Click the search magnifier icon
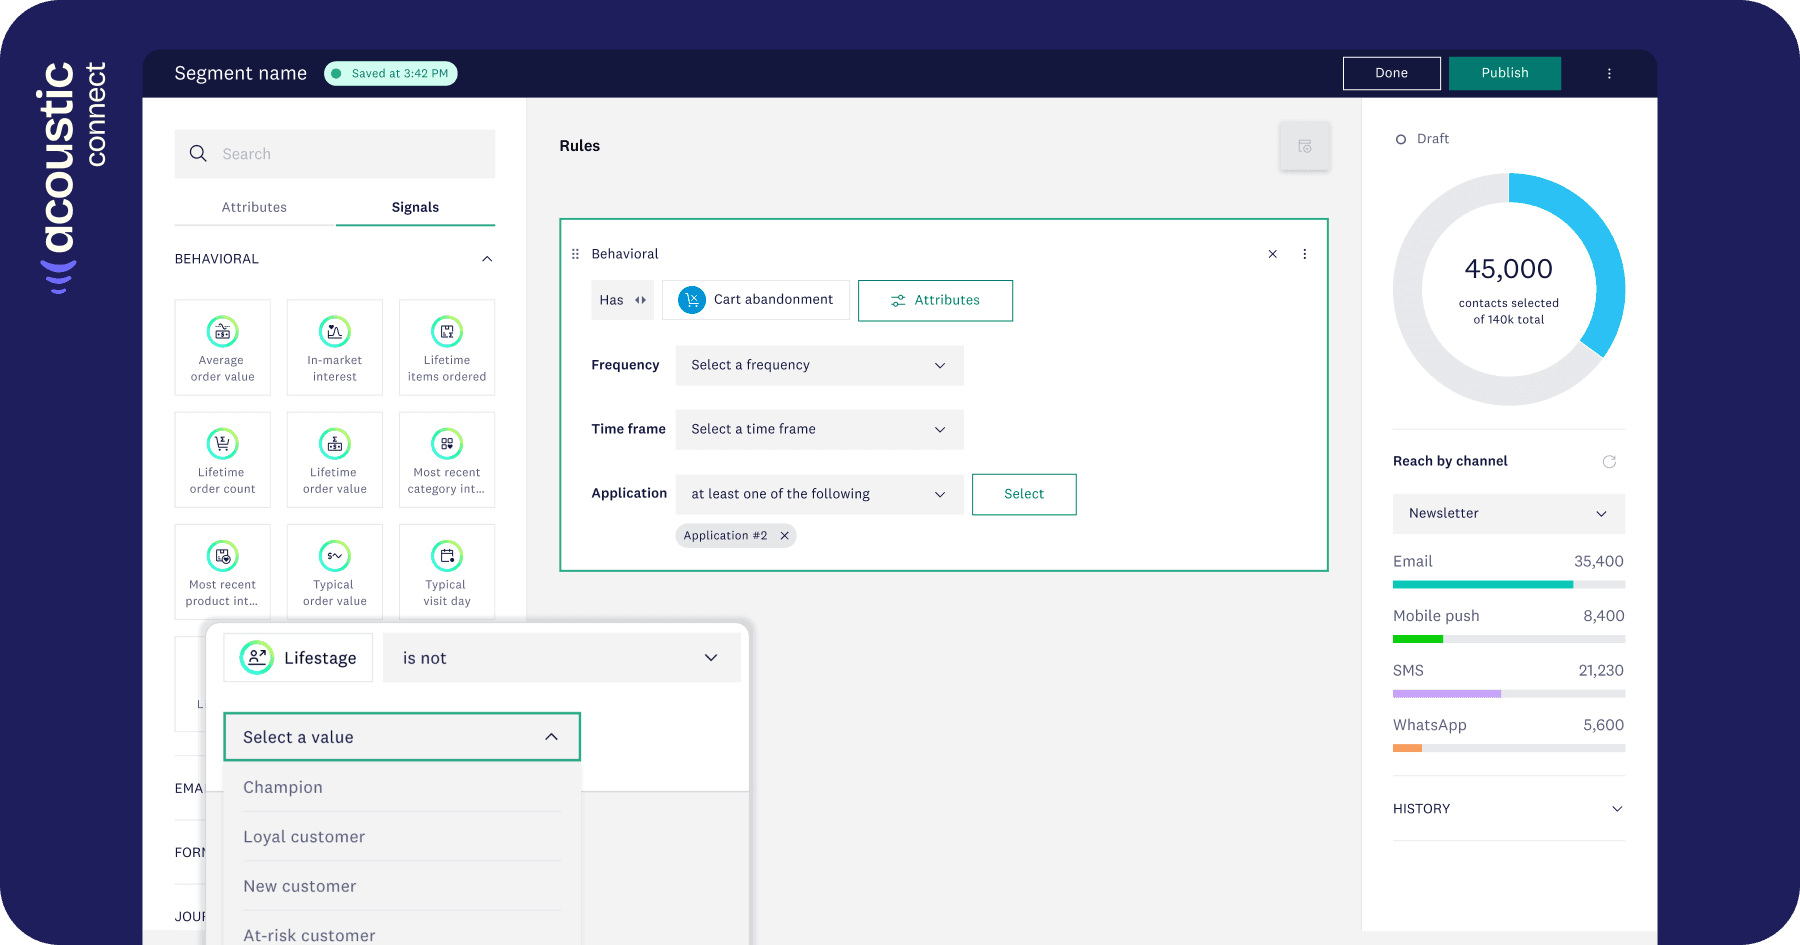This screenshot has width=1800, height=945. point(199,153)
